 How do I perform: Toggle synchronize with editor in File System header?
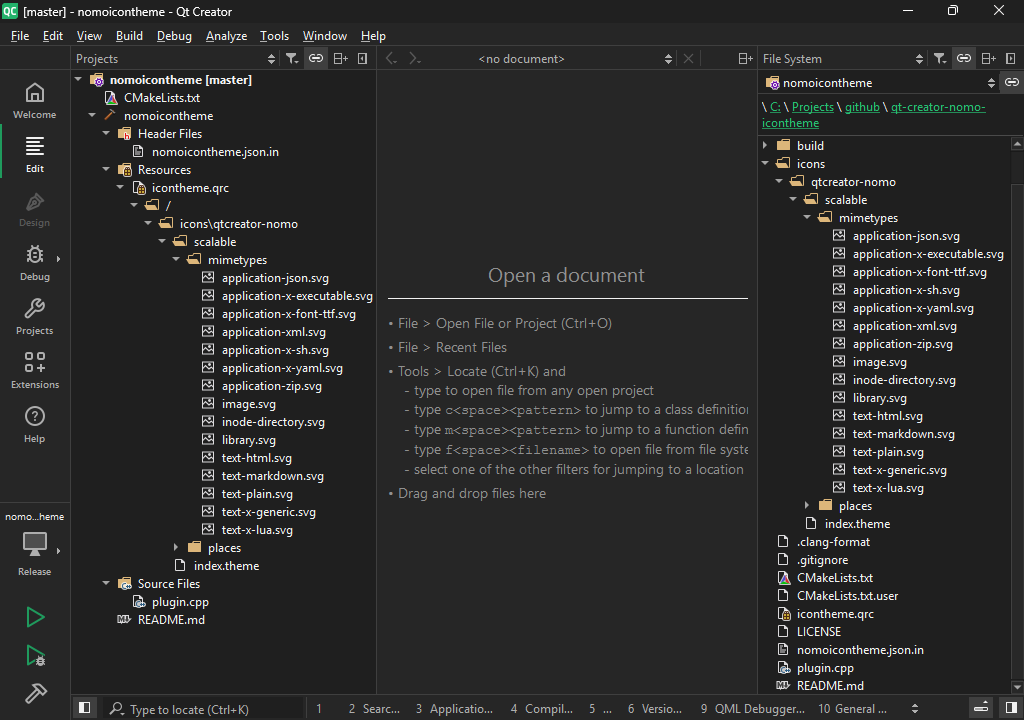tap(964, 59)
